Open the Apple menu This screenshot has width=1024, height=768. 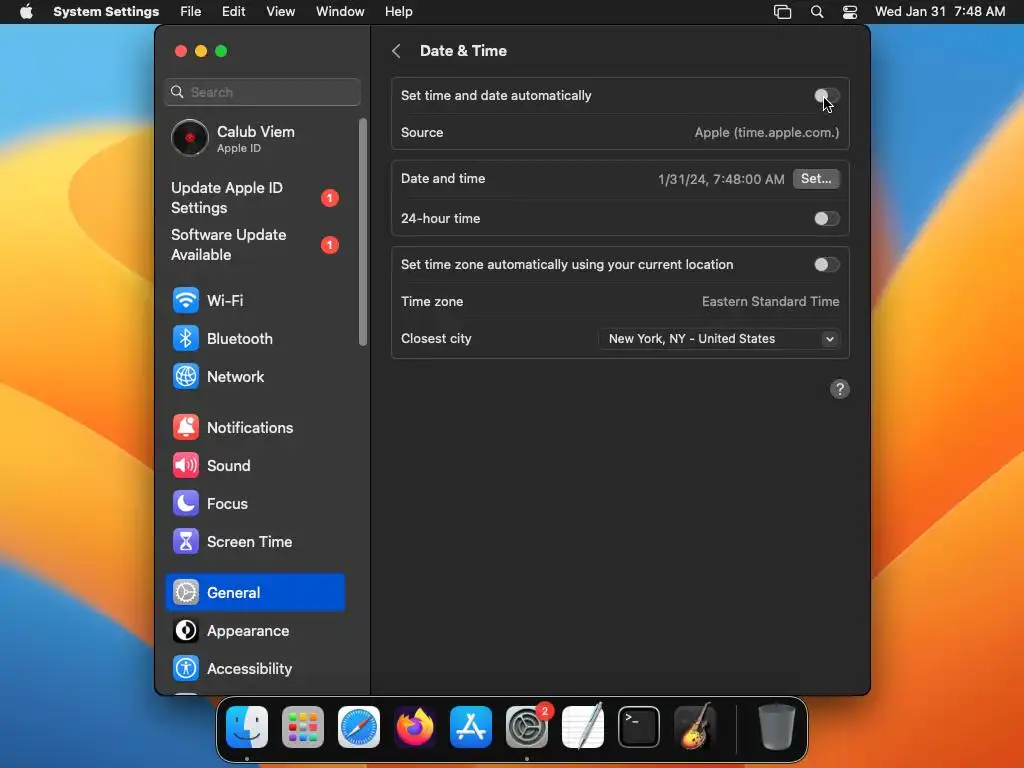pos(26,12)
